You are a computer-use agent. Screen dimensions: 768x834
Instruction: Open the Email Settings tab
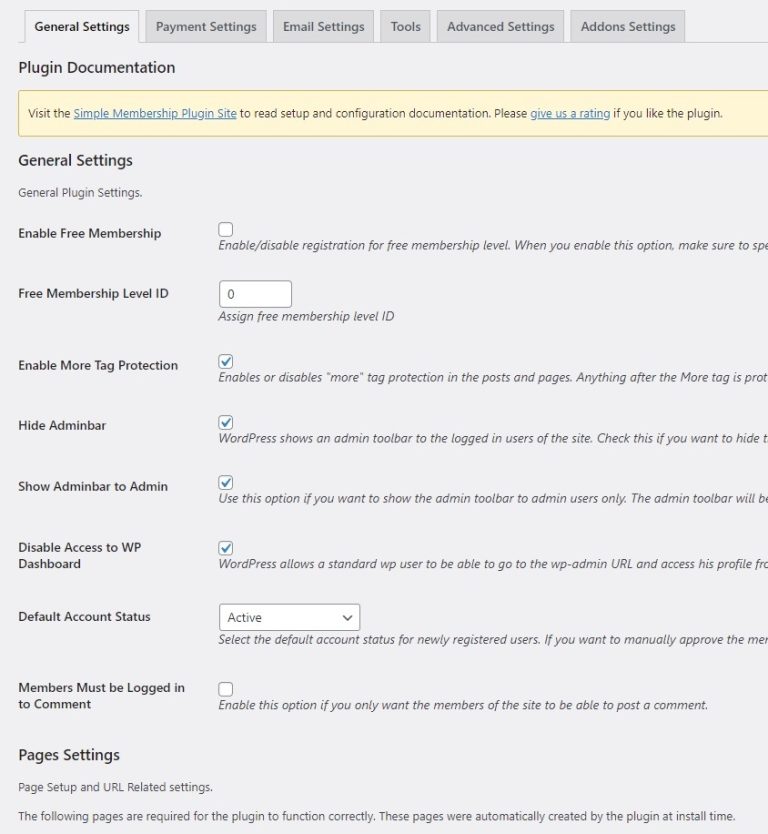click(323, 26)
